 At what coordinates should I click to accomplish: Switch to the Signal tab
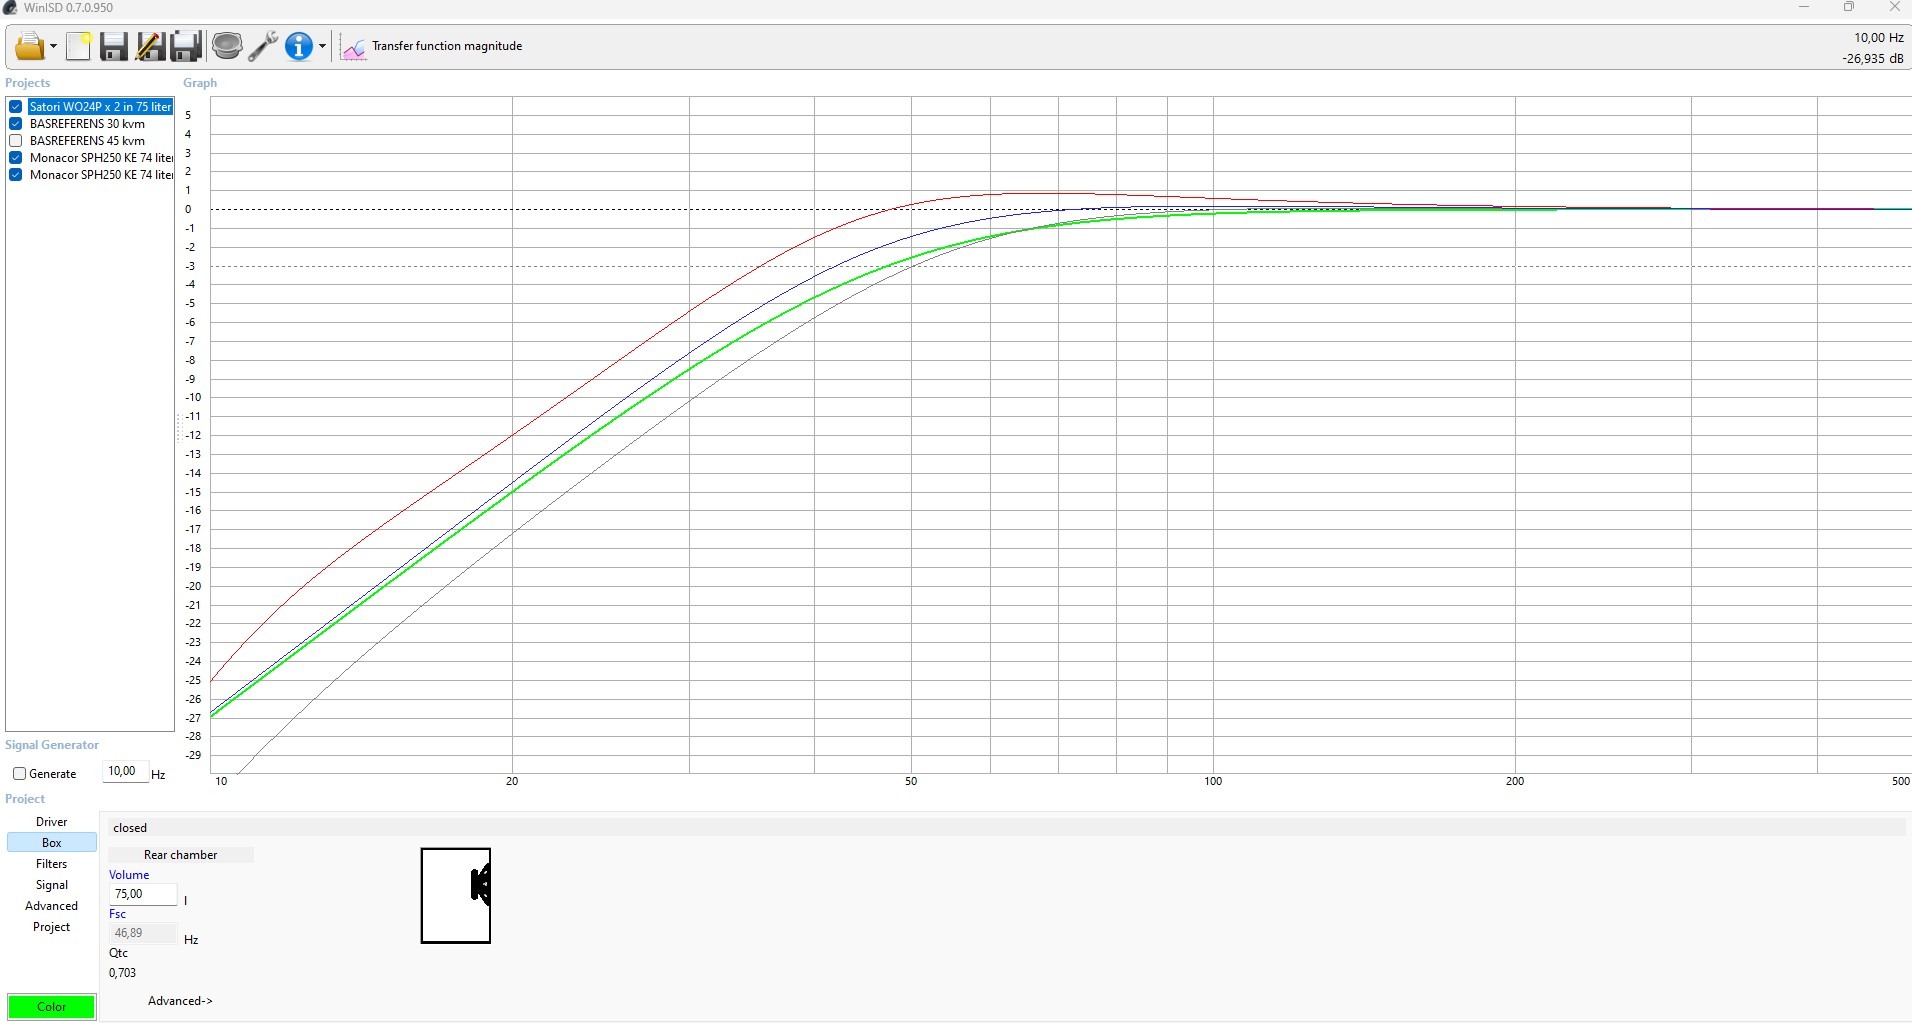tap(52, 885)
